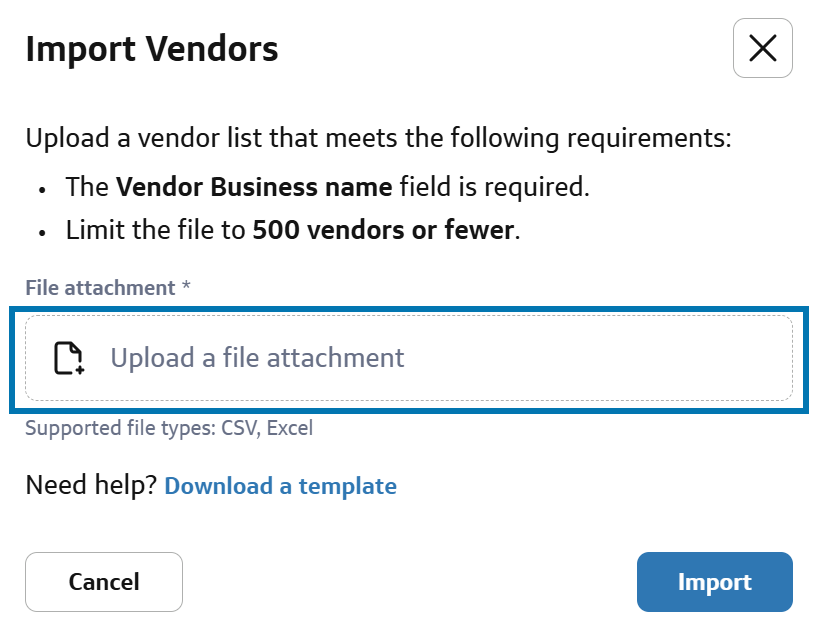Click the "File attachment" field label
Viewport: 815px width, 641px height.
(99, 288)
